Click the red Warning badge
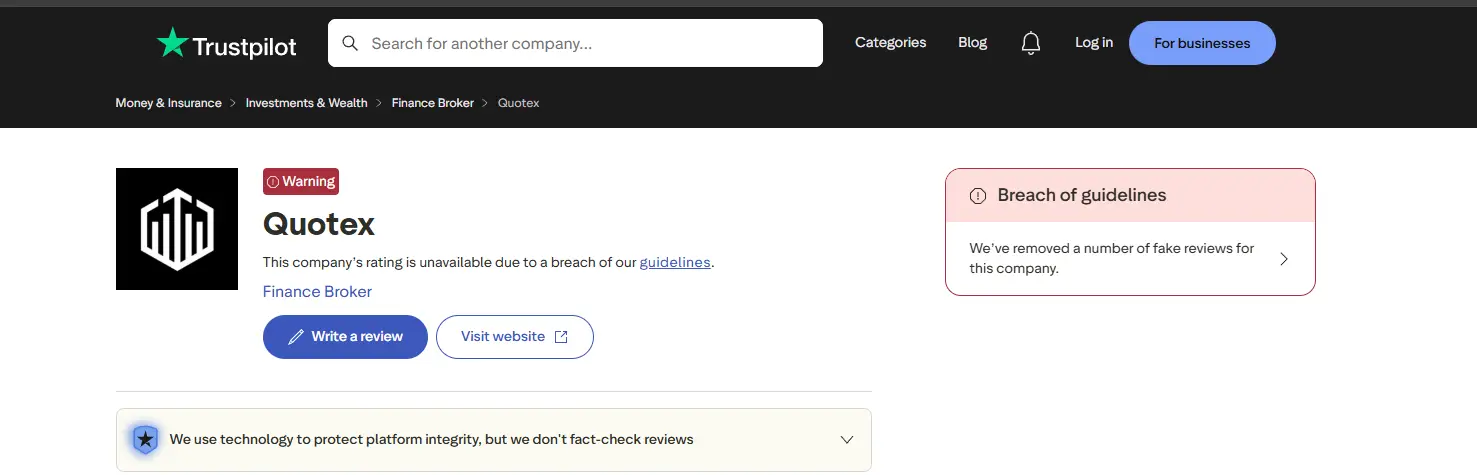1477x475 pixels. [x=301, y=181]
